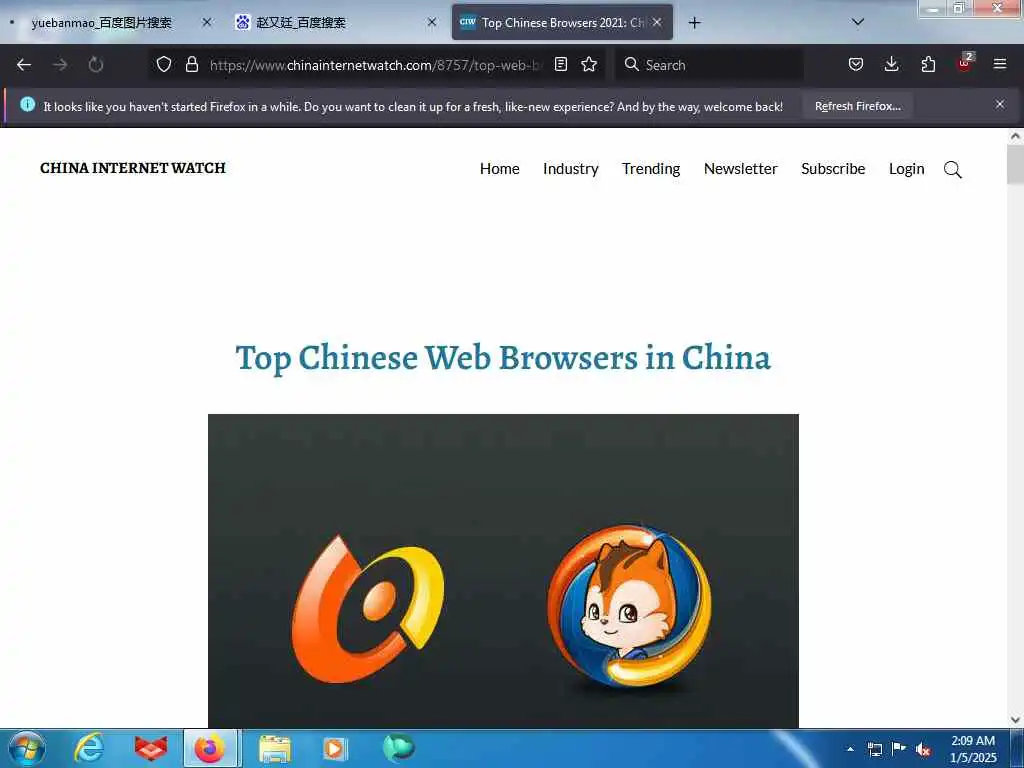Image resolution: width=1024 pixels, height=768 pixels.
Task: Open the Windows Start menu orb
Action: click(27, 748)
